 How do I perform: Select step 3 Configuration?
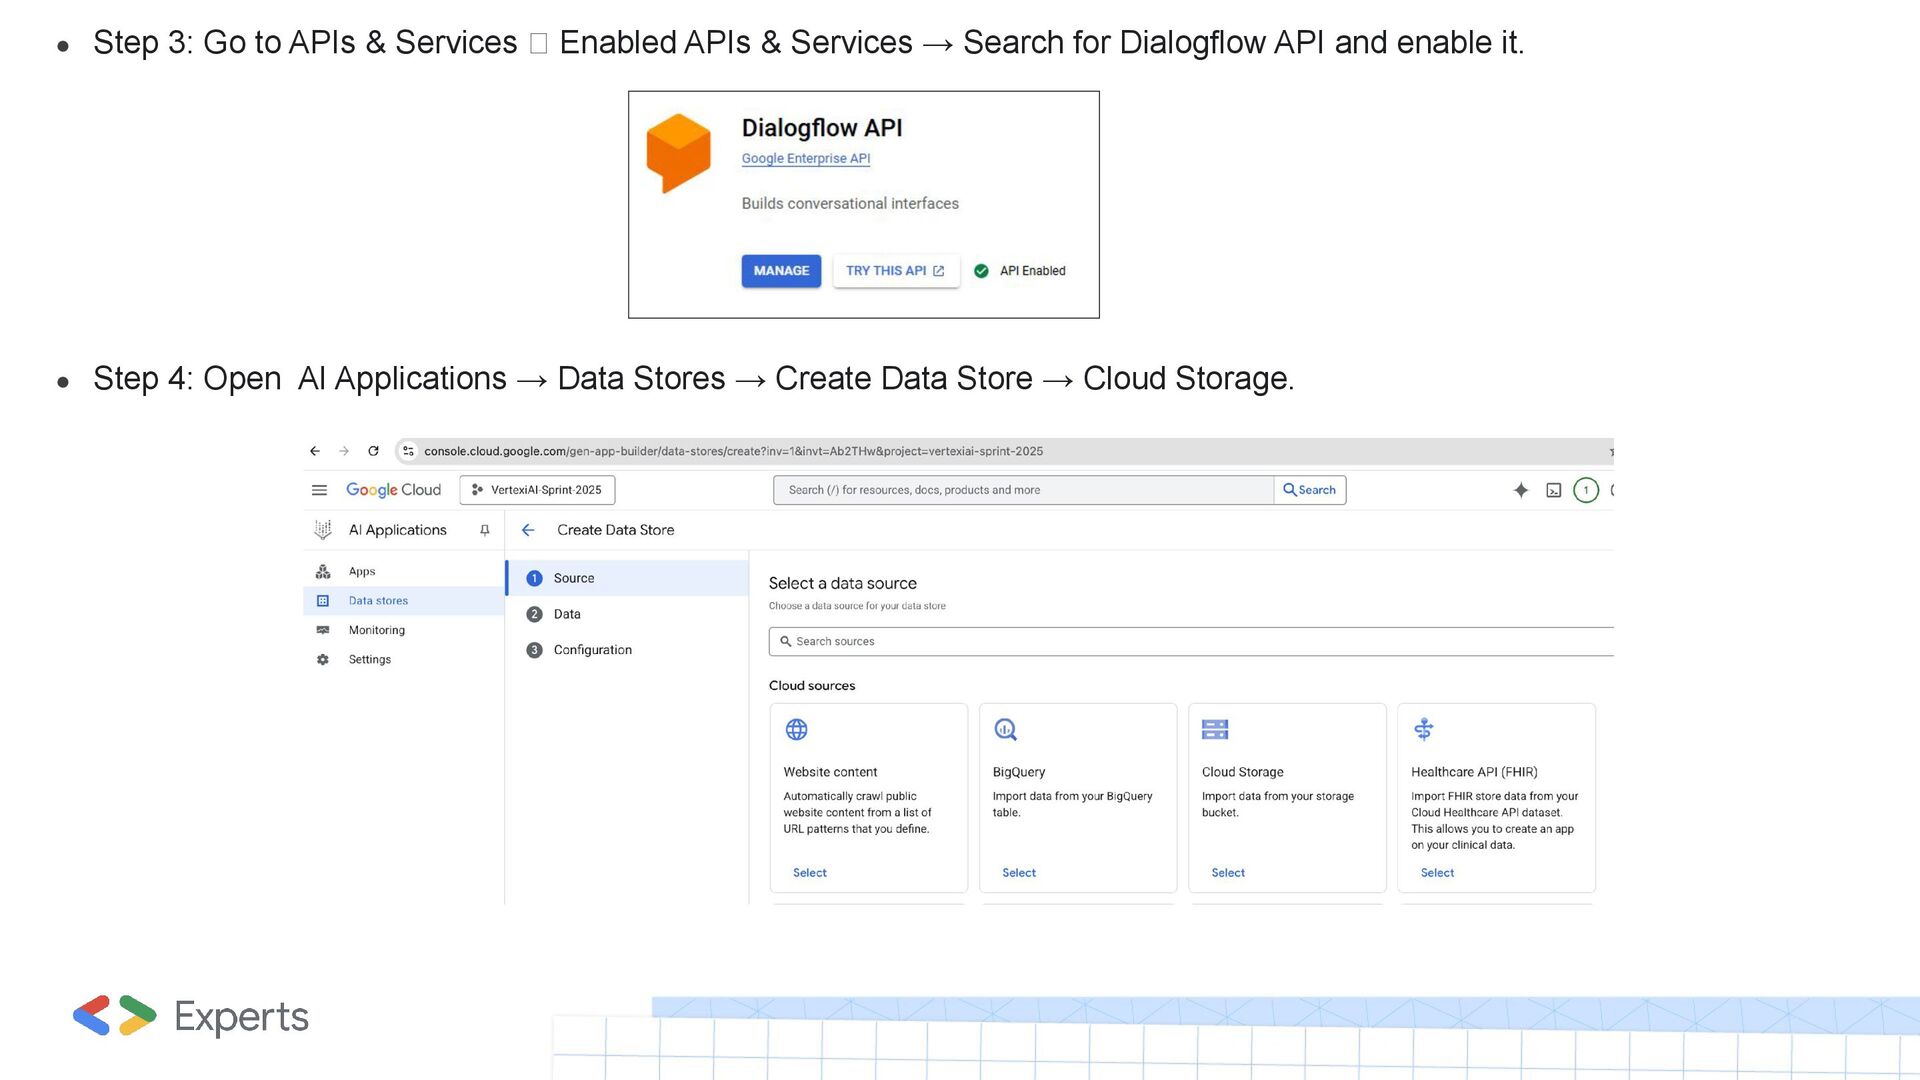[x=628, y=650]
